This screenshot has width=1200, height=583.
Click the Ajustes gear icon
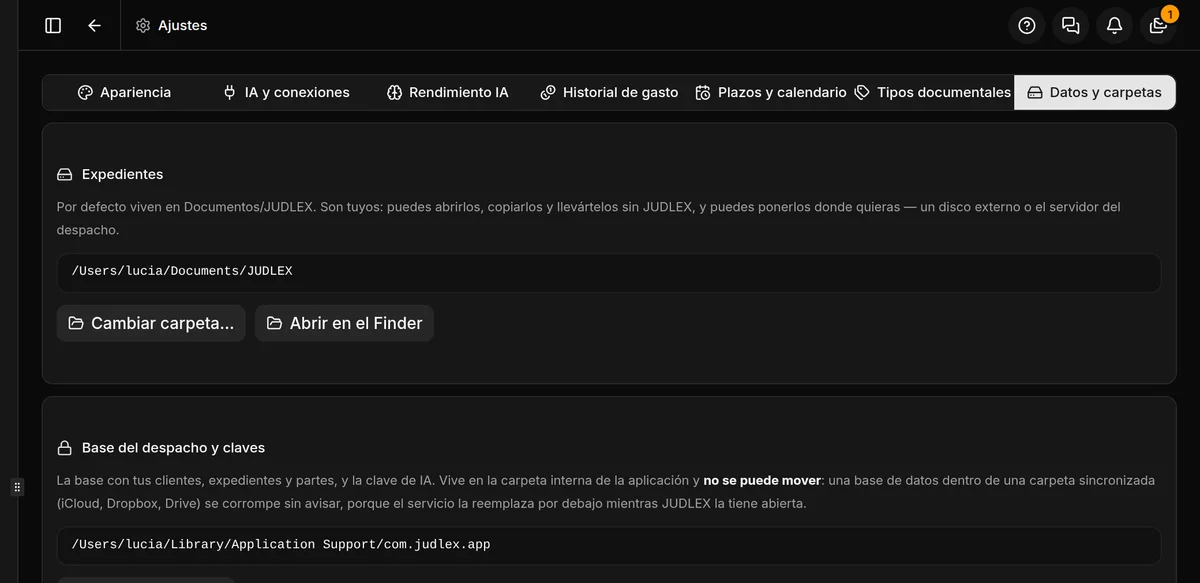pyautogui.click(x=143, y=25)
